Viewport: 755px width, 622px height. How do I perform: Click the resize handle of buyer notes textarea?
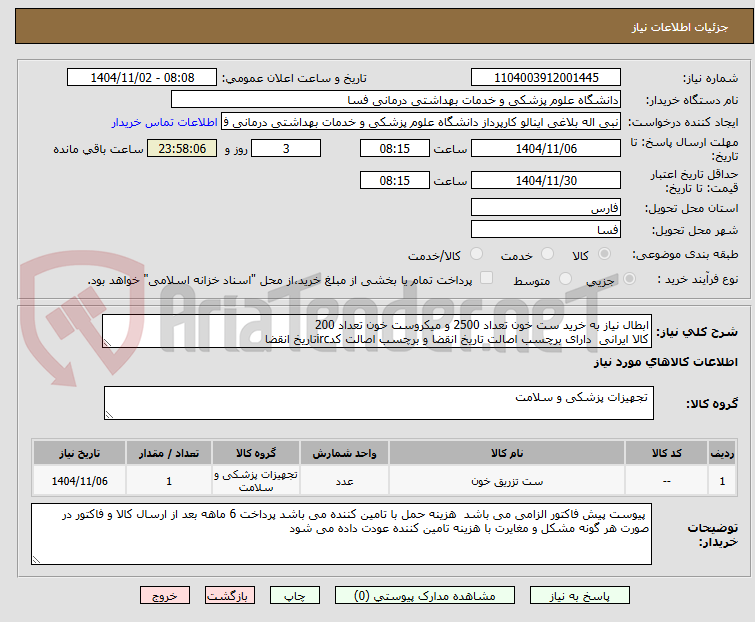36,559
